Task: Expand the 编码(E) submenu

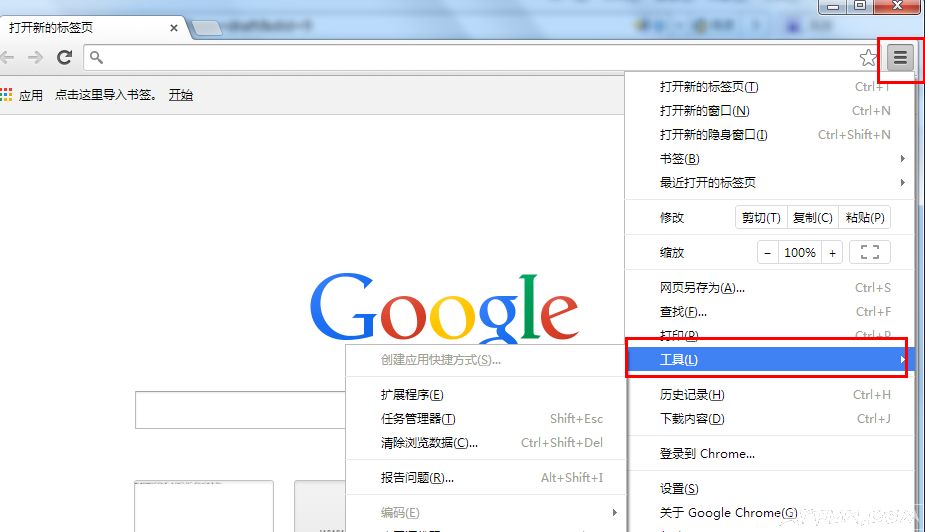Action: (x=485, y=513)
